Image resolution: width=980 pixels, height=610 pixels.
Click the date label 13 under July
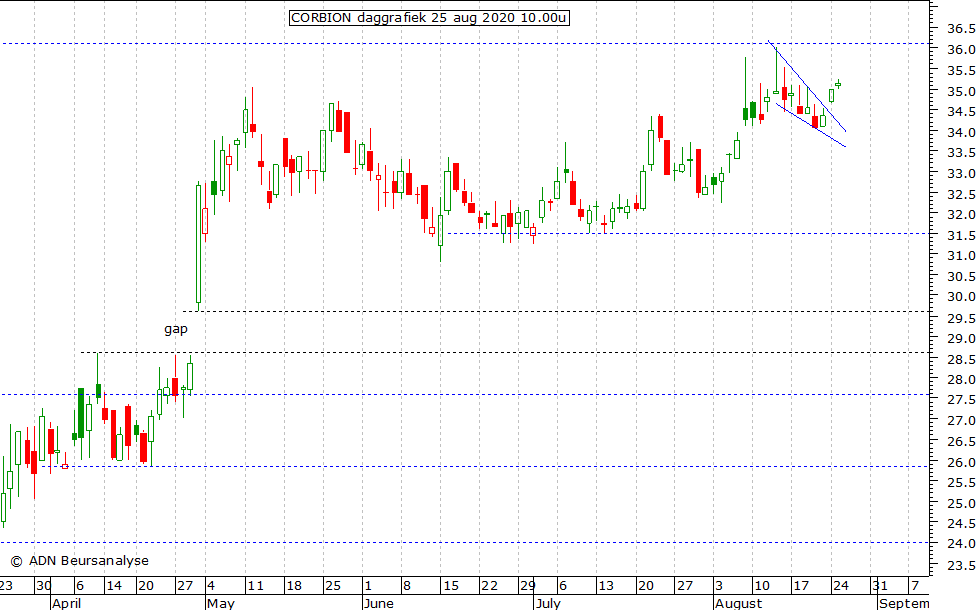coord(606,586)
